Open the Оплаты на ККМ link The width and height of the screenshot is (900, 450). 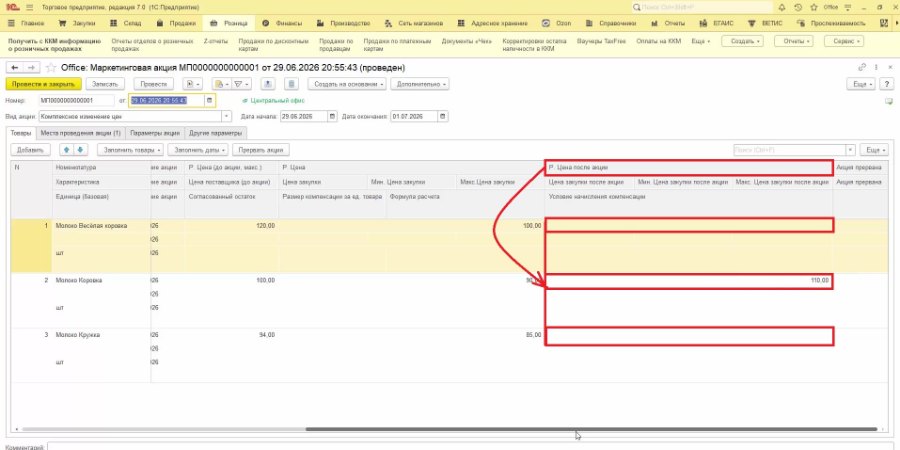tap(658, 41)
